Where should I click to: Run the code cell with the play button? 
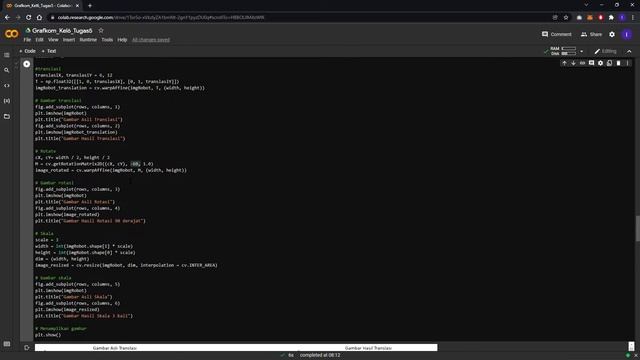click(x=27, y=64)
